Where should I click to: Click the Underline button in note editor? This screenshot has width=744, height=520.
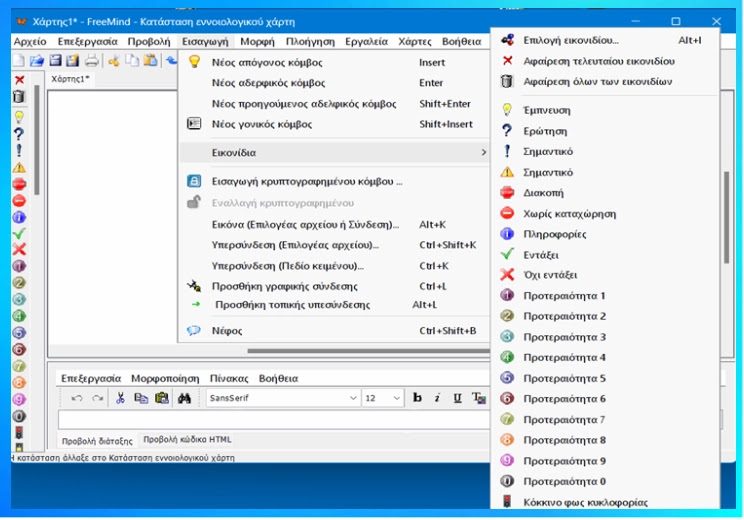tap(457, 398)
